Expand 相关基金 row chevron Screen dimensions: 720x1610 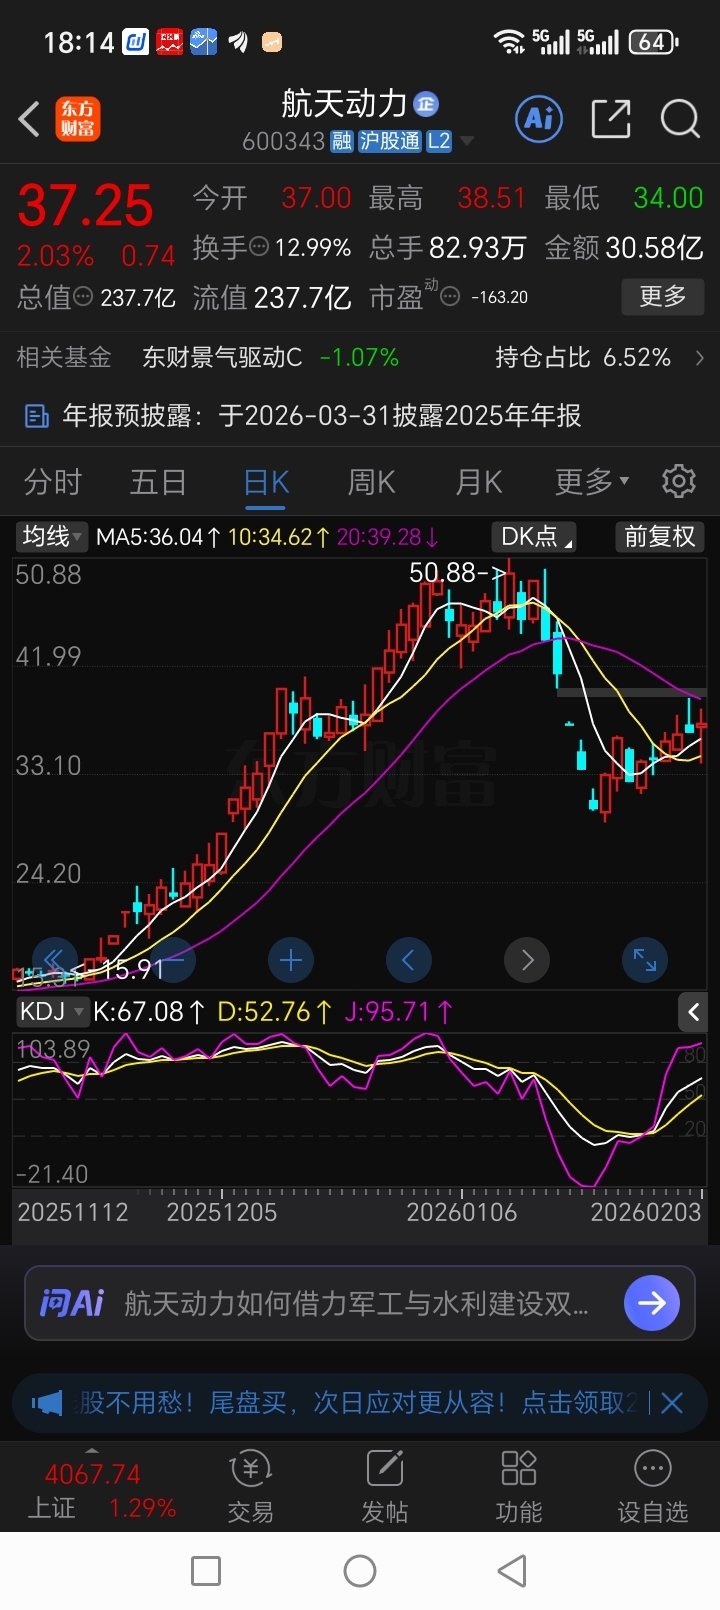click(x=699, y=357)
